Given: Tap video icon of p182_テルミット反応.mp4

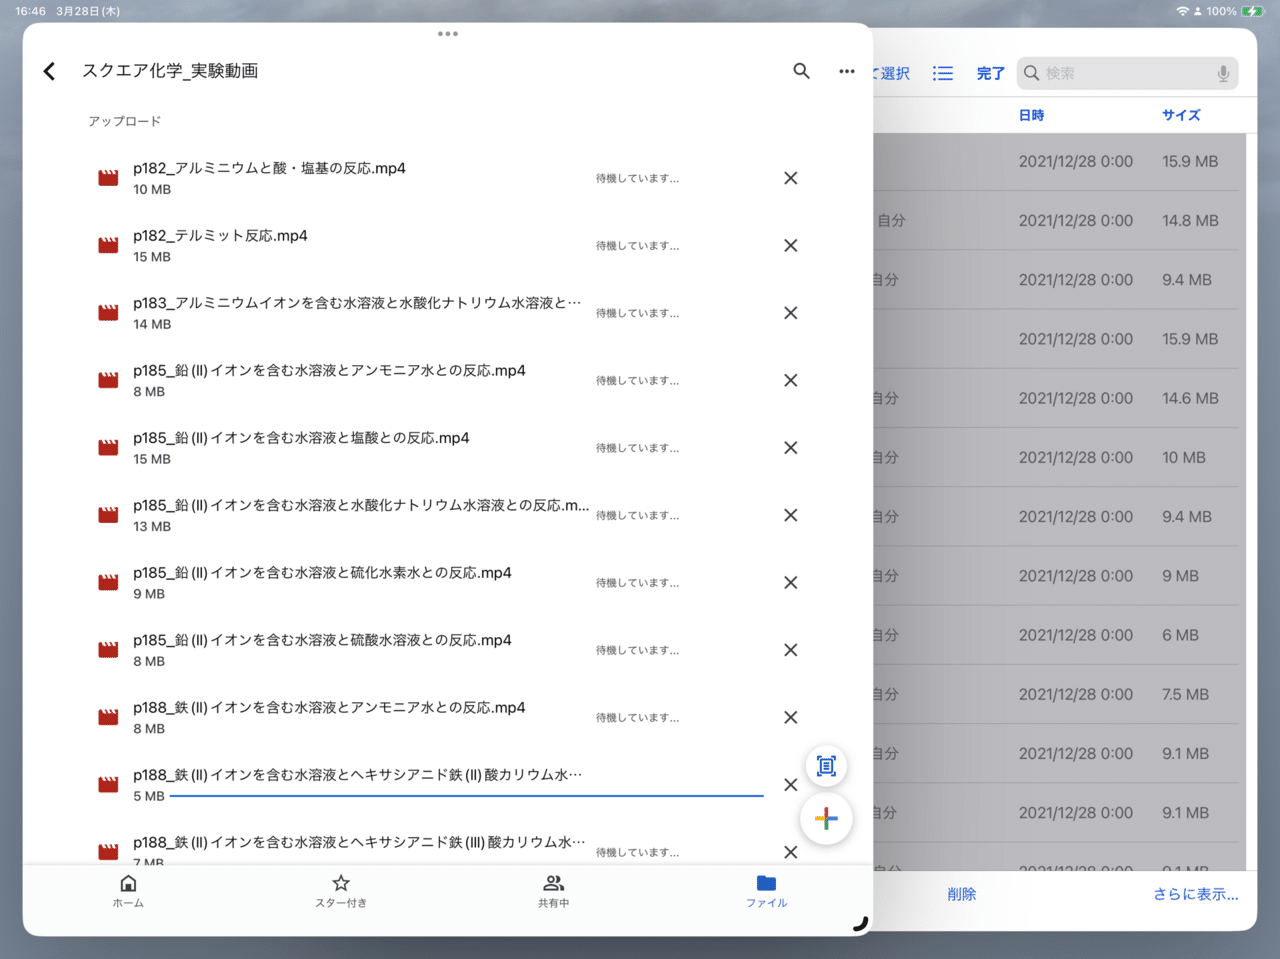Looking at the screenshot, I should pos(108,246).
